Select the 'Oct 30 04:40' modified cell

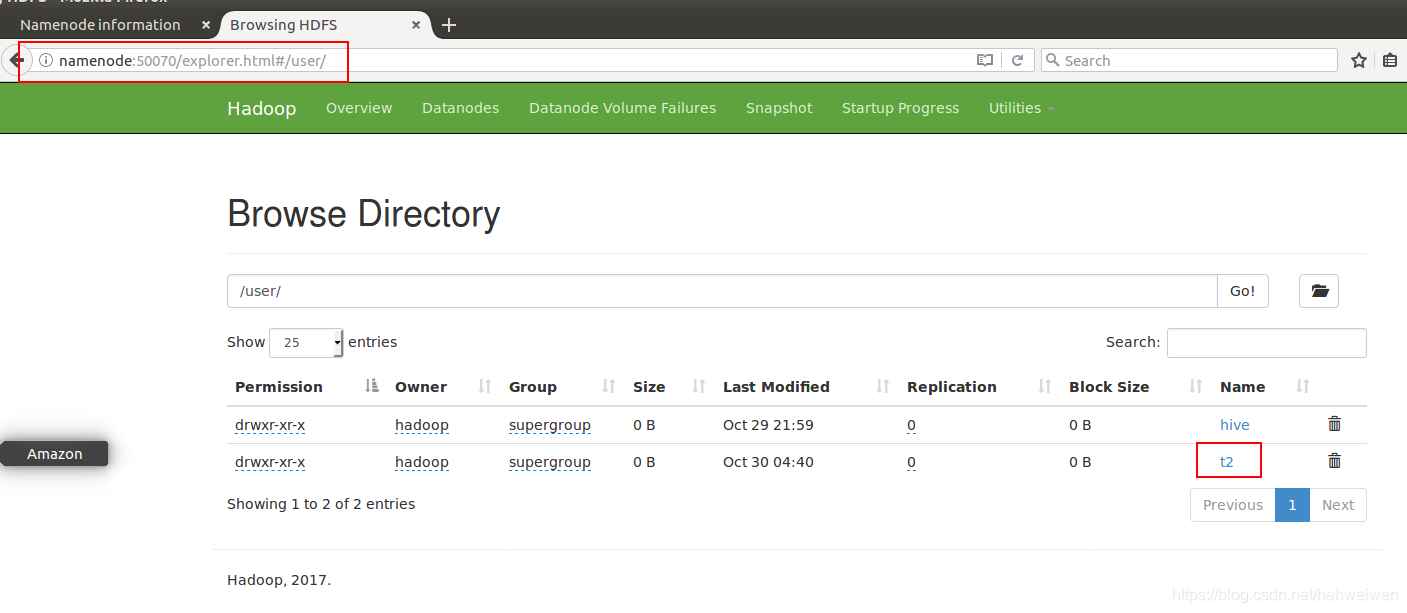(x=768, y=462)
